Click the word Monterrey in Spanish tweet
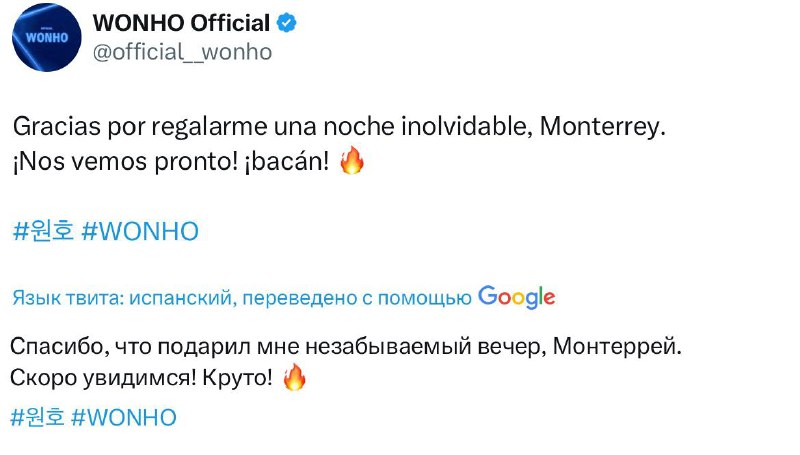 [602, 127]
